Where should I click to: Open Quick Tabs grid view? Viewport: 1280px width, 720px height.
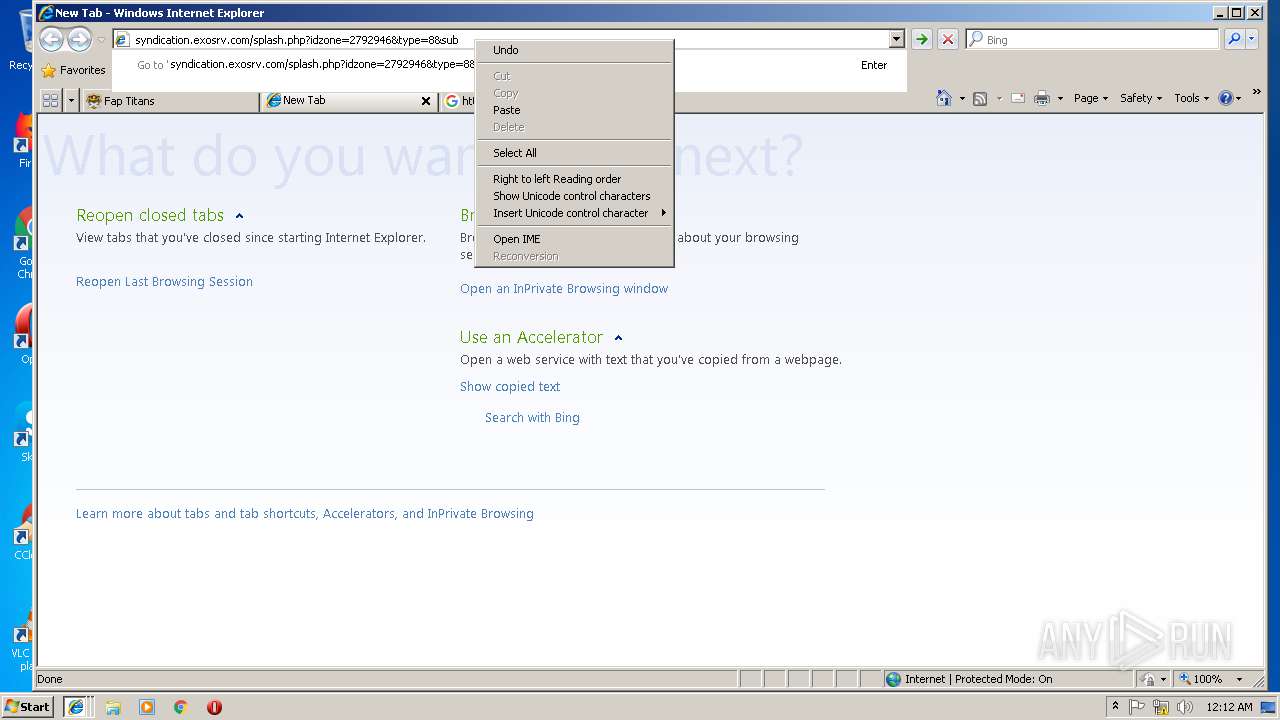click(x=50, y=100)
